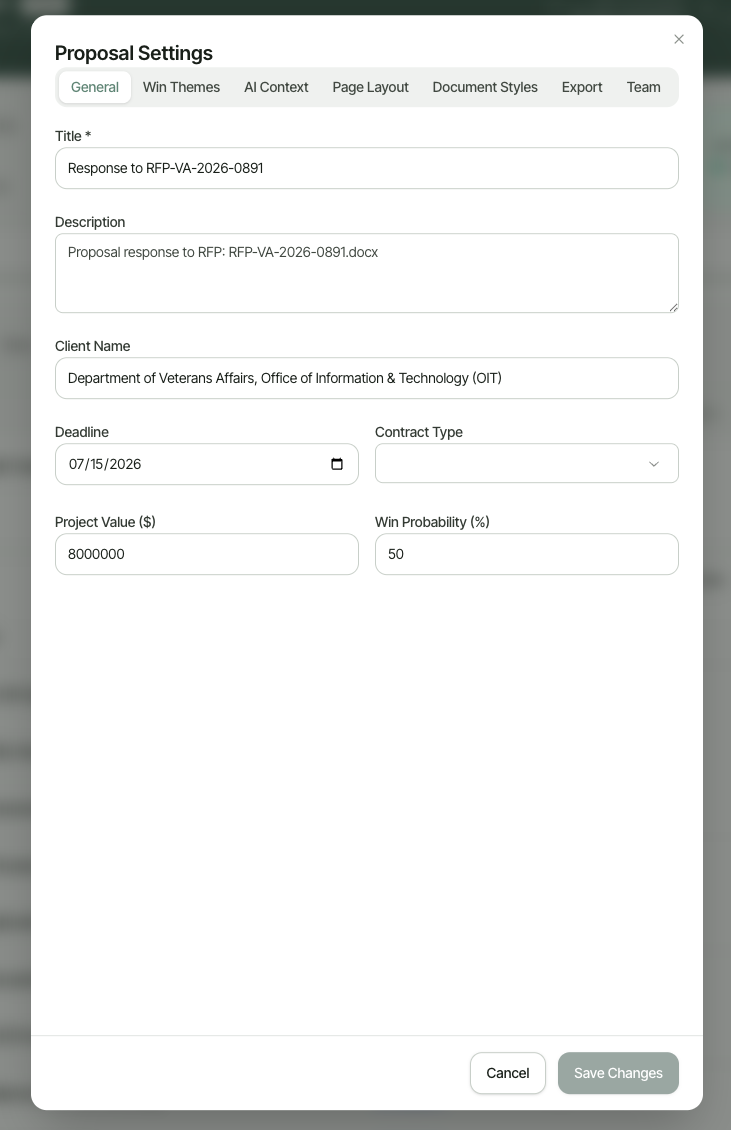Switch to the Export tab

[582, 87]
